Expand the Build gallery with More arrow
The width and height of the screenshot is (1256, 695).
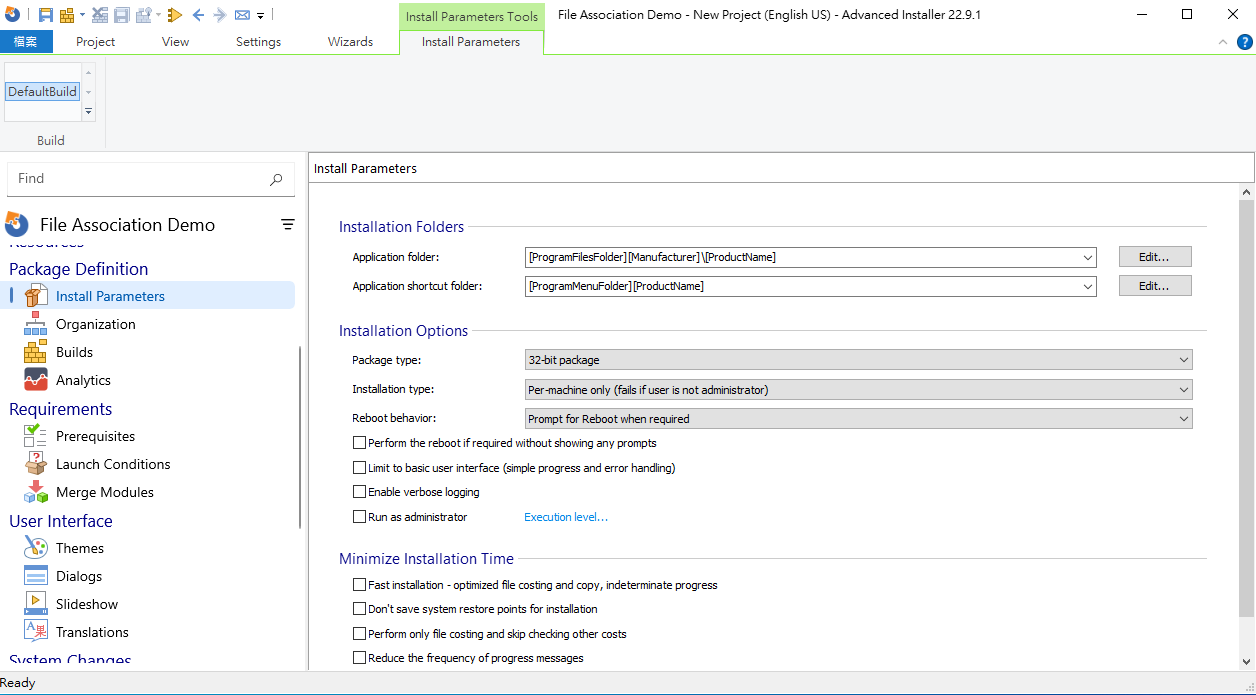pos(88,112)
